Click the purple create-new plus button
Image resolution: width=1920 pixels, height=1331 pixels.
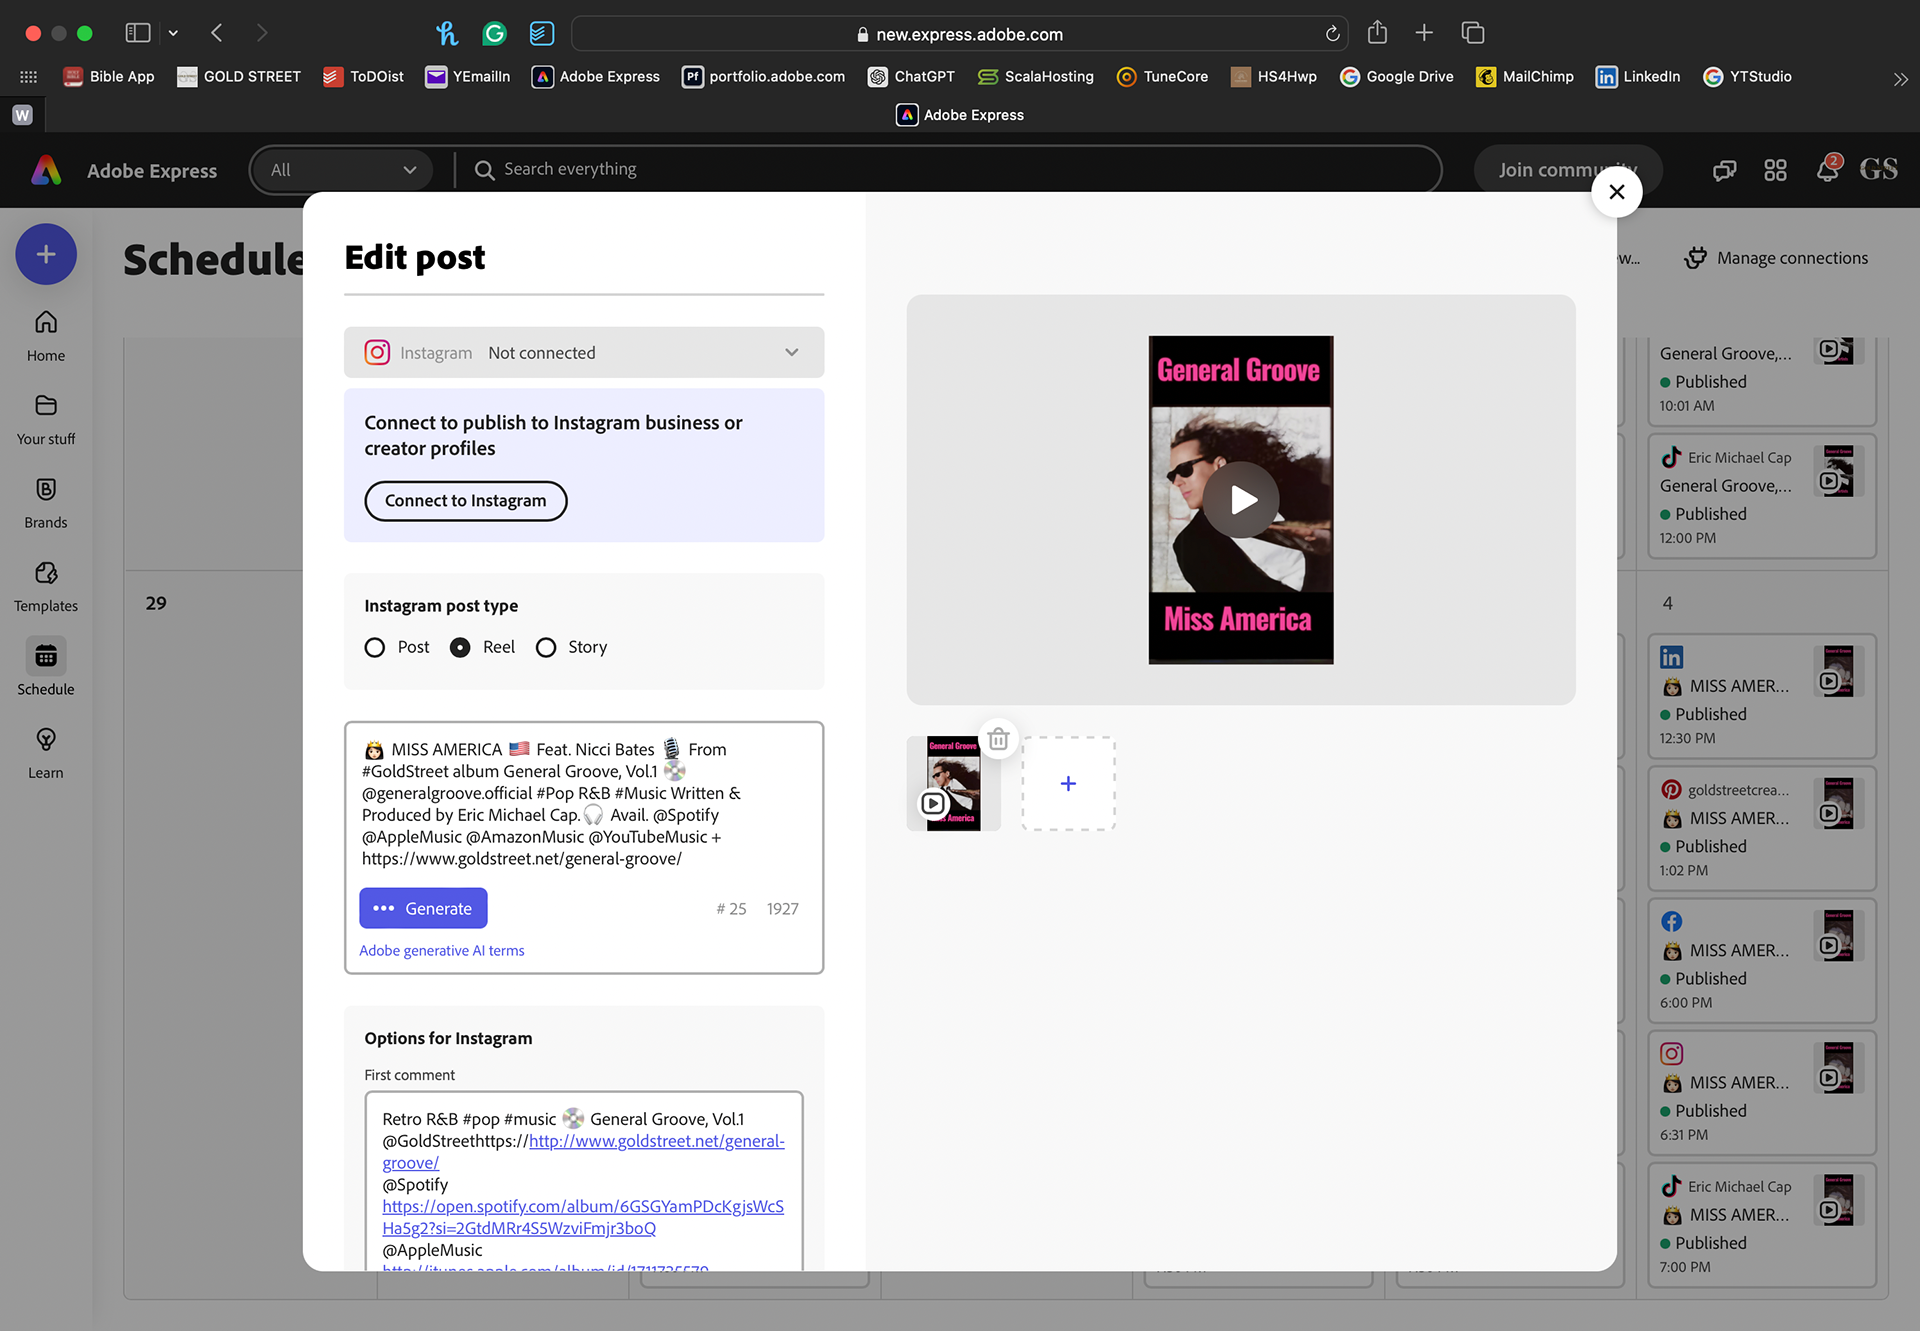46,254
